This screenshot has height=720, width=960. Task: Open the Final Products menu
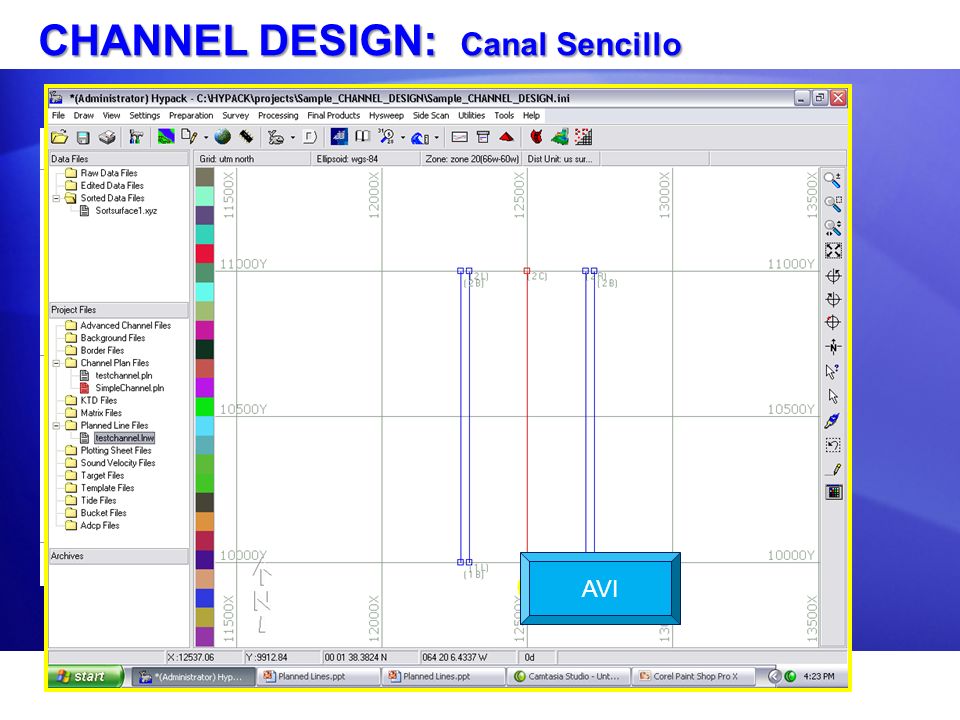[x=334, y=115]
